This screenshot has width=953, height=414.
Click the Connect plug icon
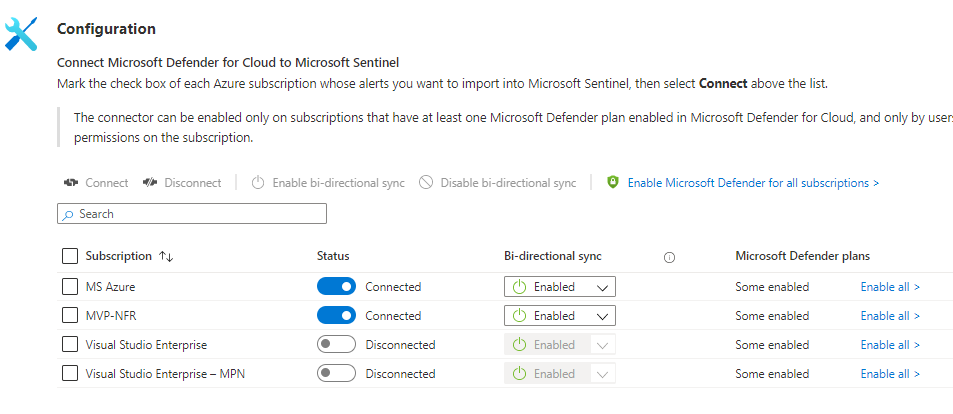coord(70,183)
